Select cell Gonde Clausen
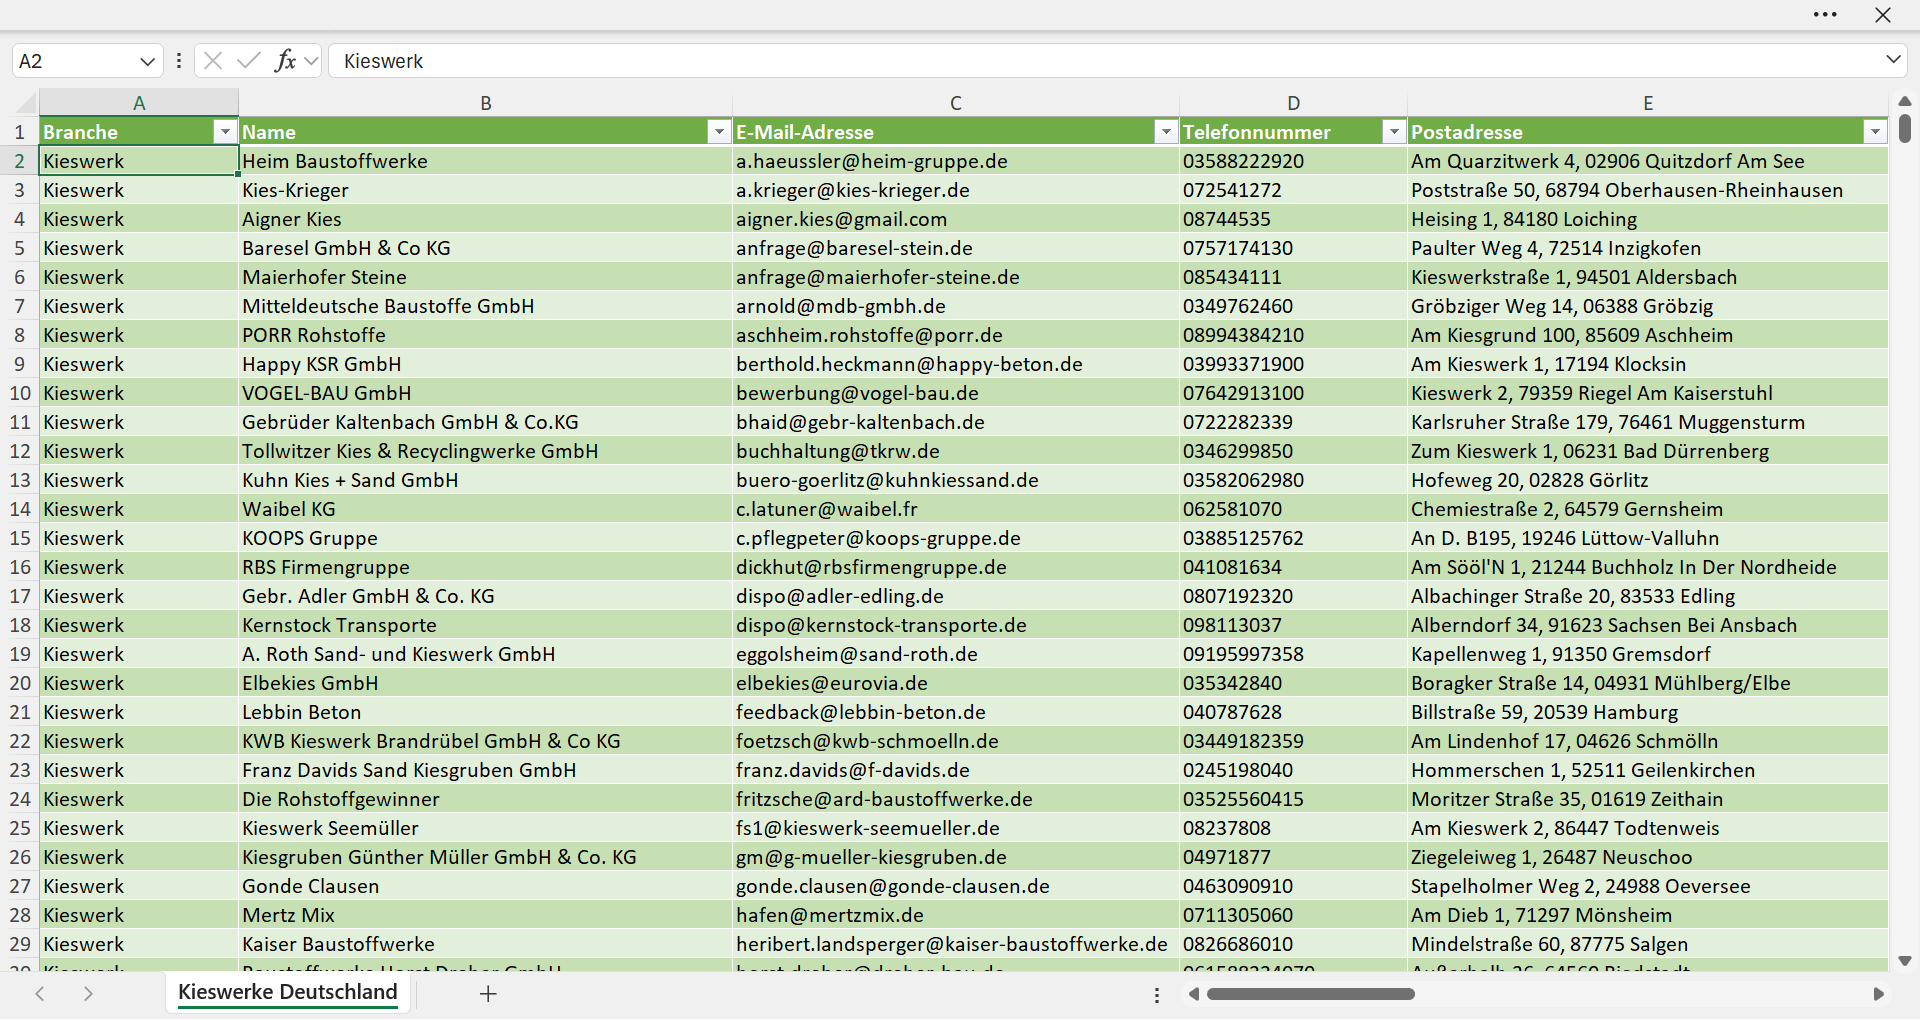The width and height of the screenshot is (1920, 1020). pyautogui.click(x=486, y=886)
